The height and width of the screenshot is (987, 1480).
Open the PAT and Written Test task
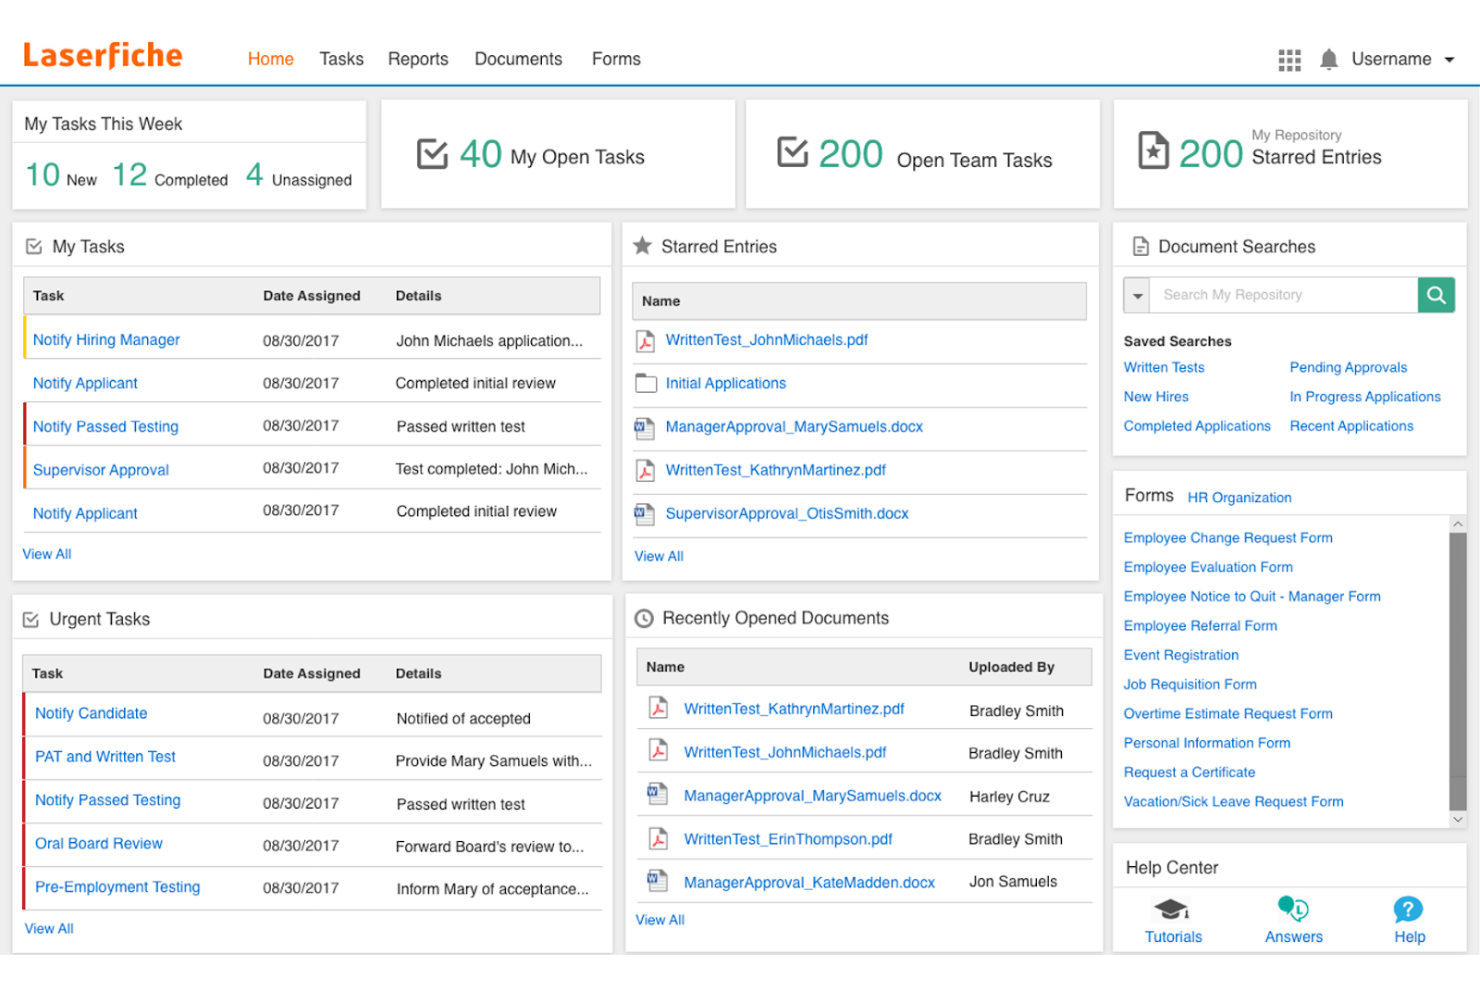point(105,757)
